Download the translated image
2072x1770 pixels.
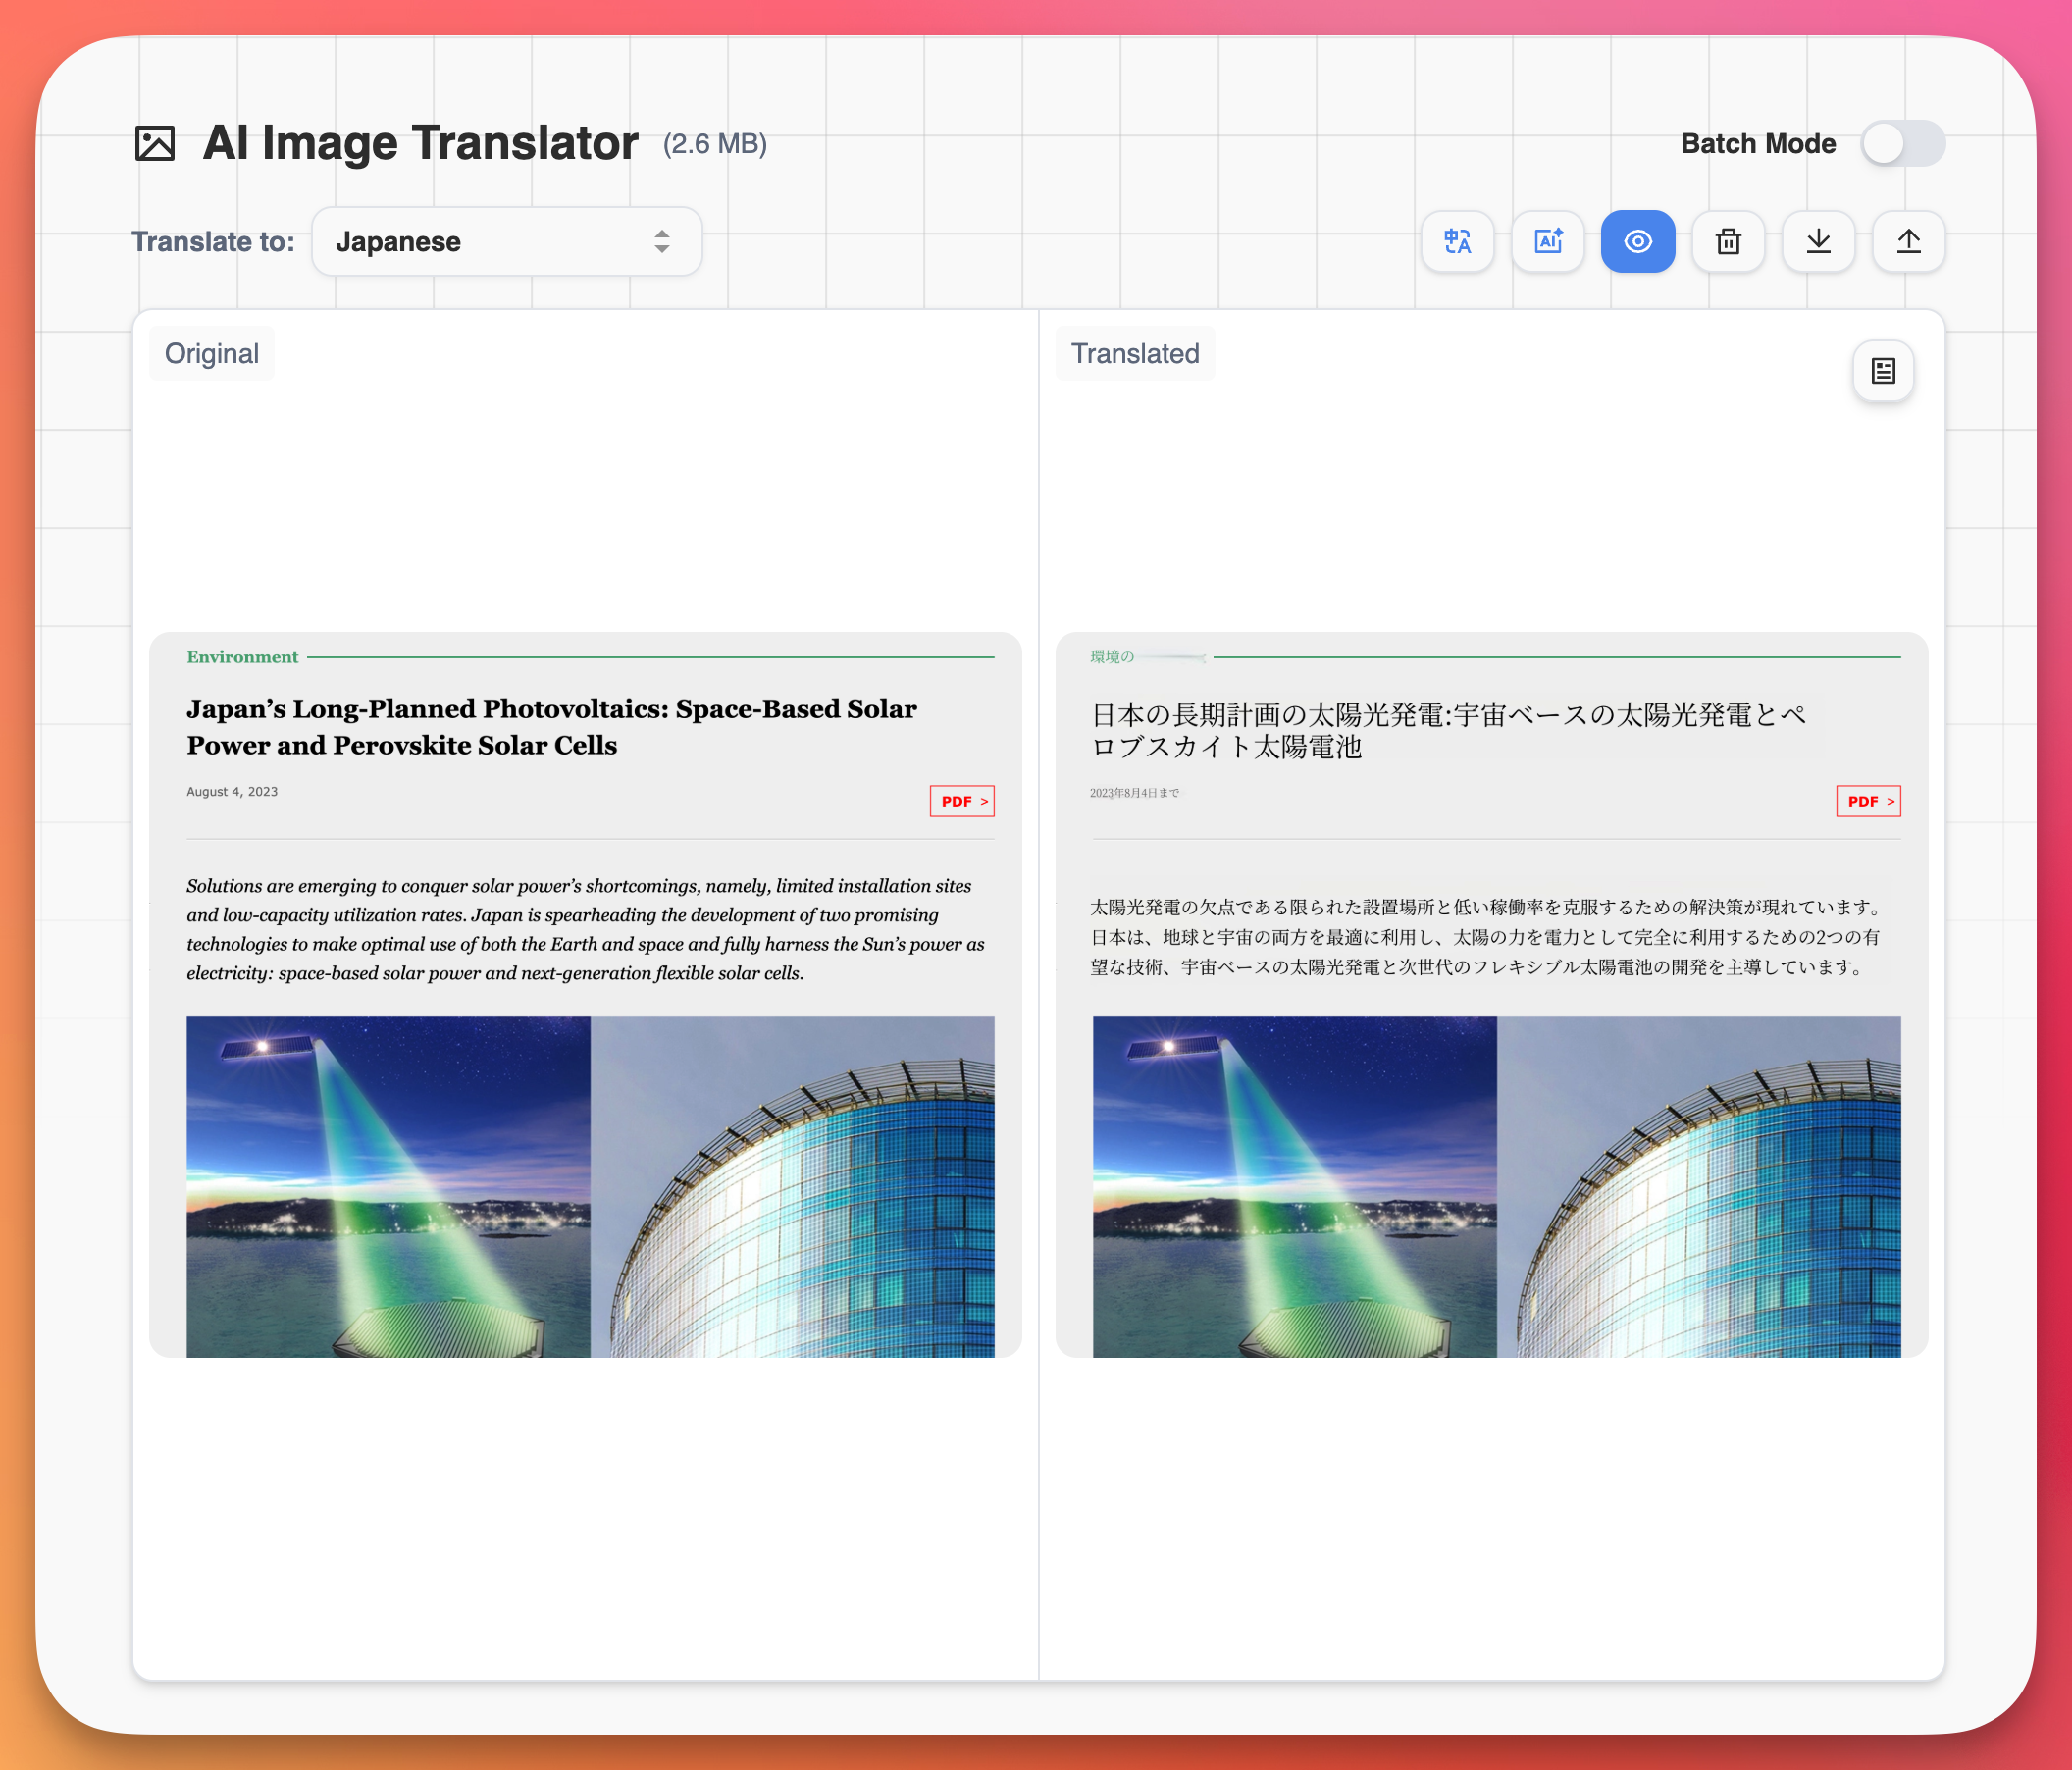(x=1817, y=241)
